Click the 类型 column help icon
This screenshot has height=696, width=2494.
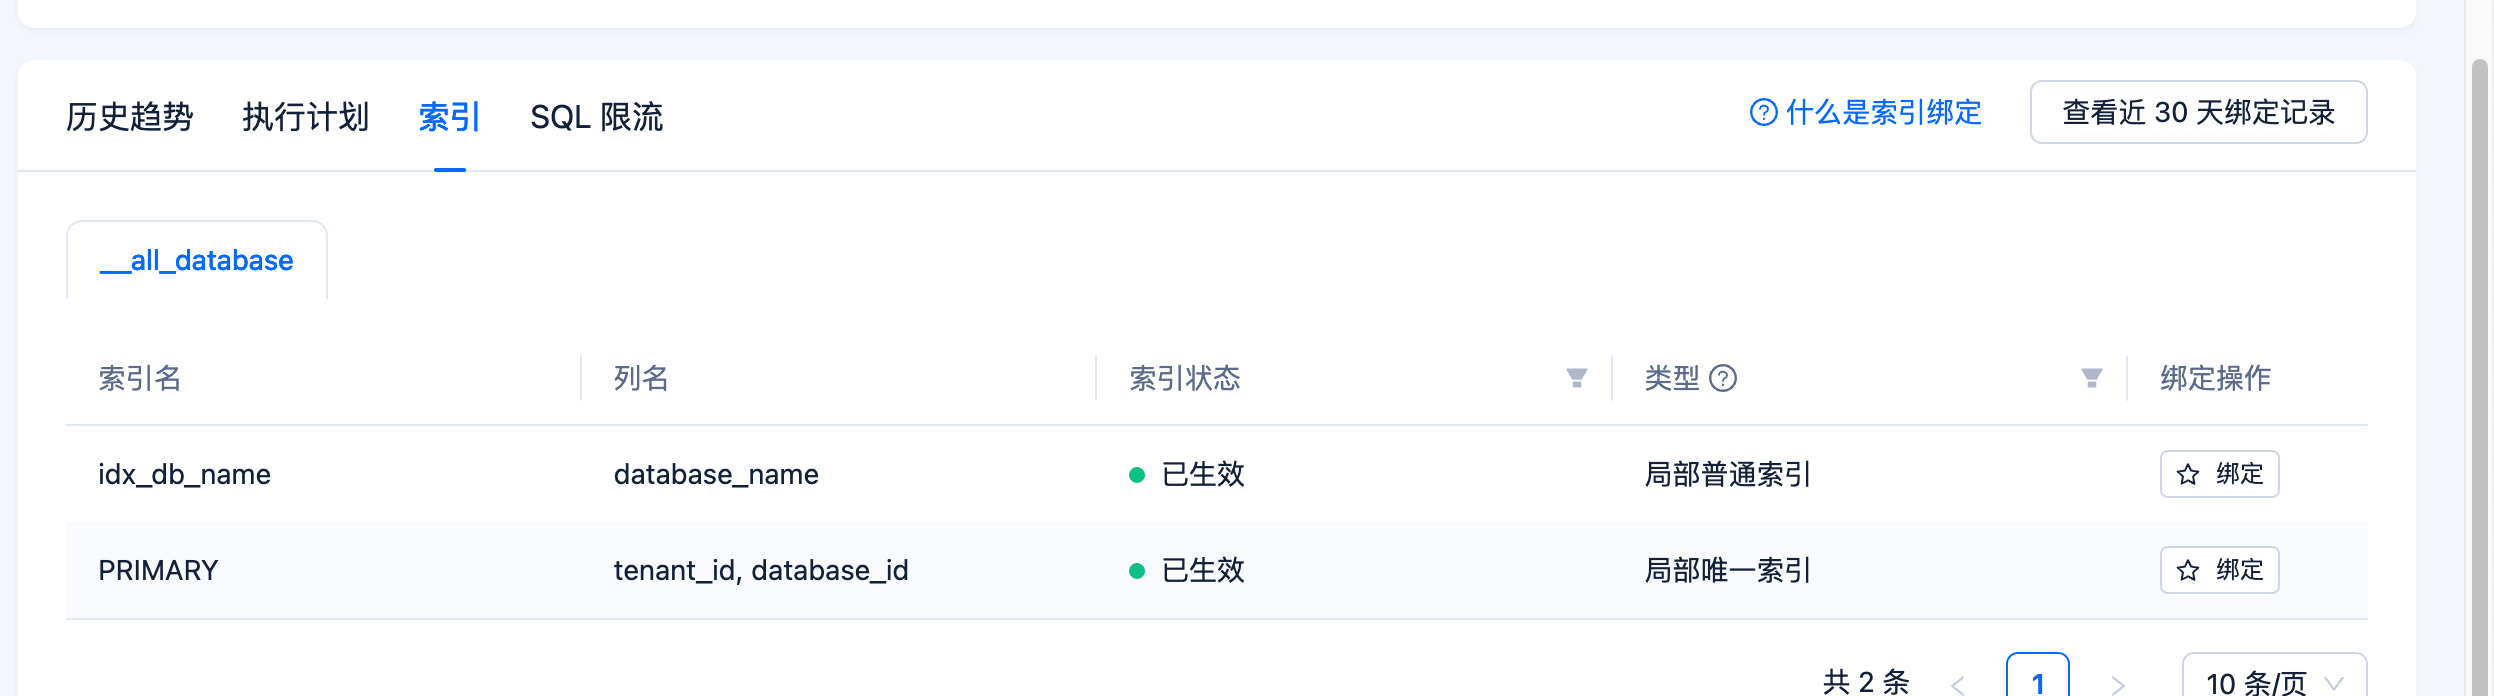click(1723, 378)
